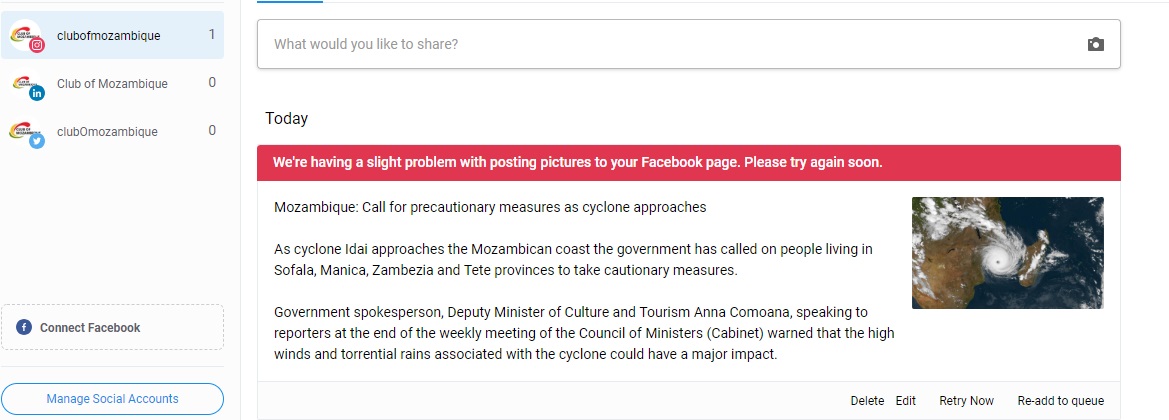Screen dimensions: 1169x420
Task: Select the clubofmozambique account name
Action: click(x=109, y=36)
